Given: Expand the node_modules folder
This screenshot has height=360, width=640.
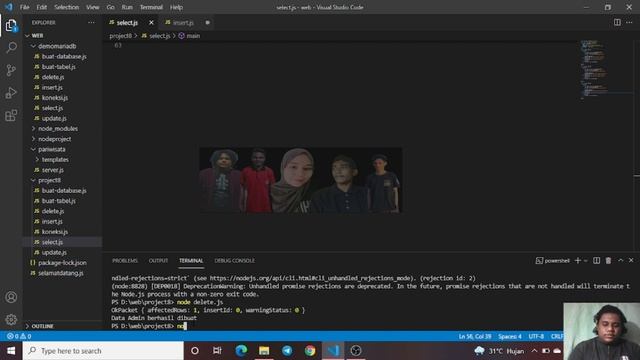Looking at the screenshot, I should pyautogui.click(x=33, y=129).
